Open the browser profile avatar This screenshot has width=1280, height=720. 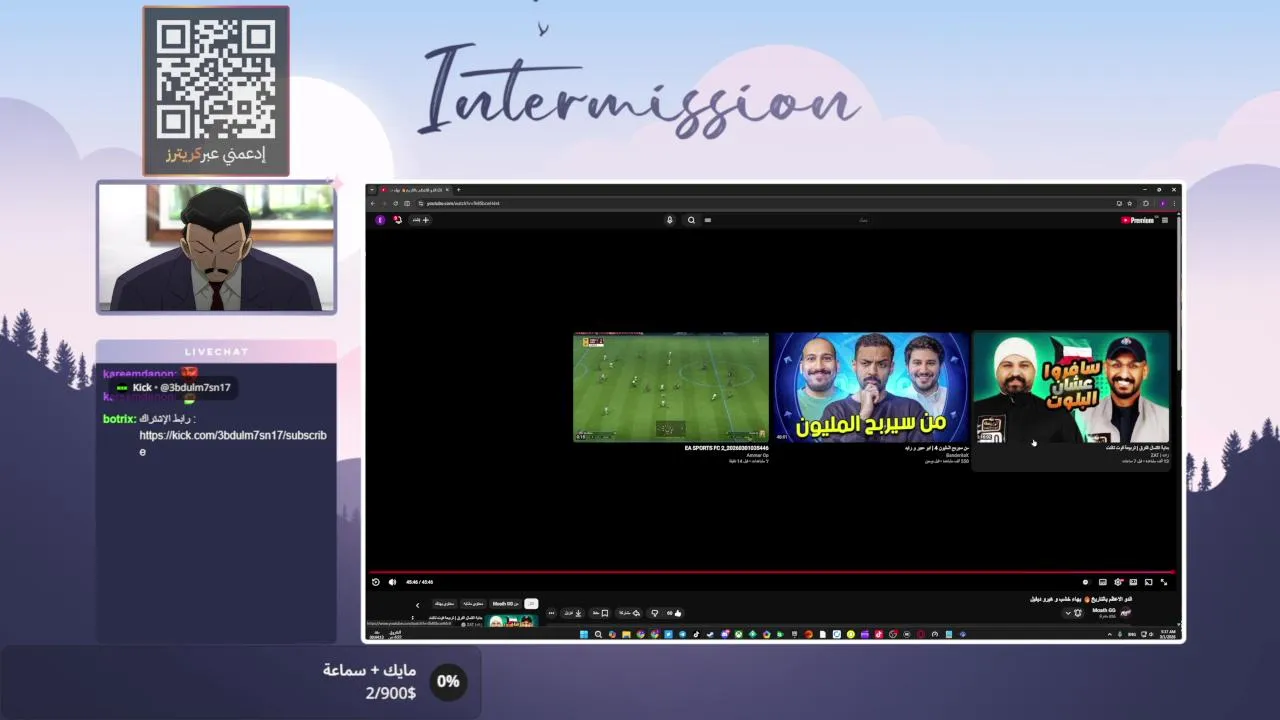point(1163,203)
